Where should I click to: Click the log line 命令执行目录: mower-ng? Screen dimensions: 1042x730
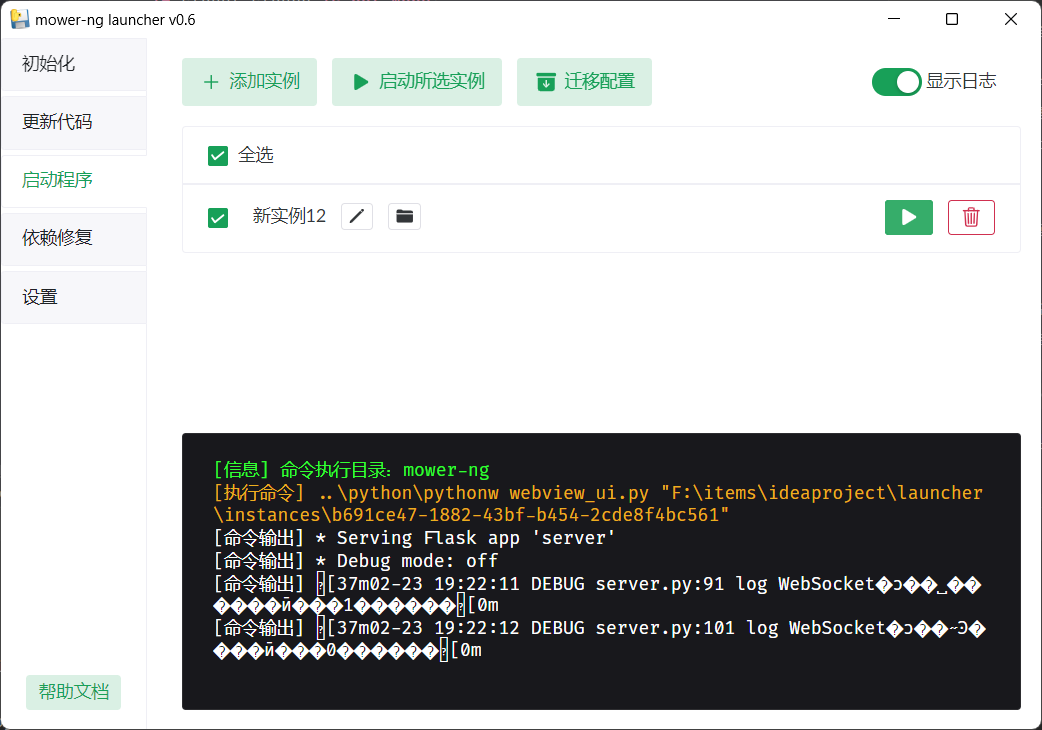pyautogui.click(x=351, y=470)
